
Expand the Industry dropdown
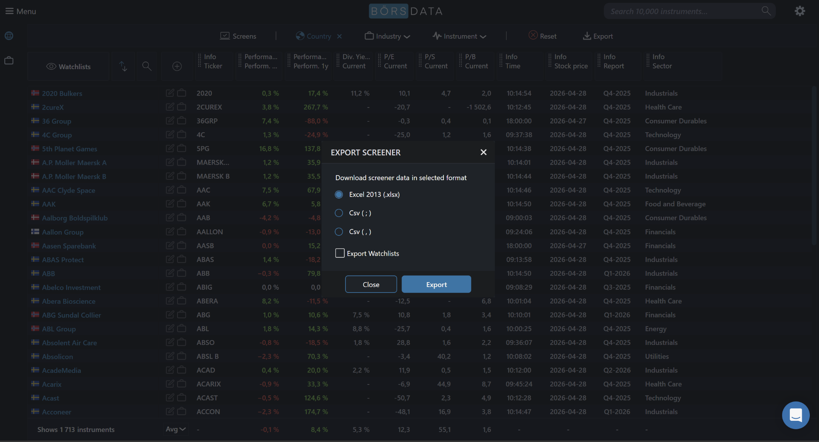coord(387,36)
